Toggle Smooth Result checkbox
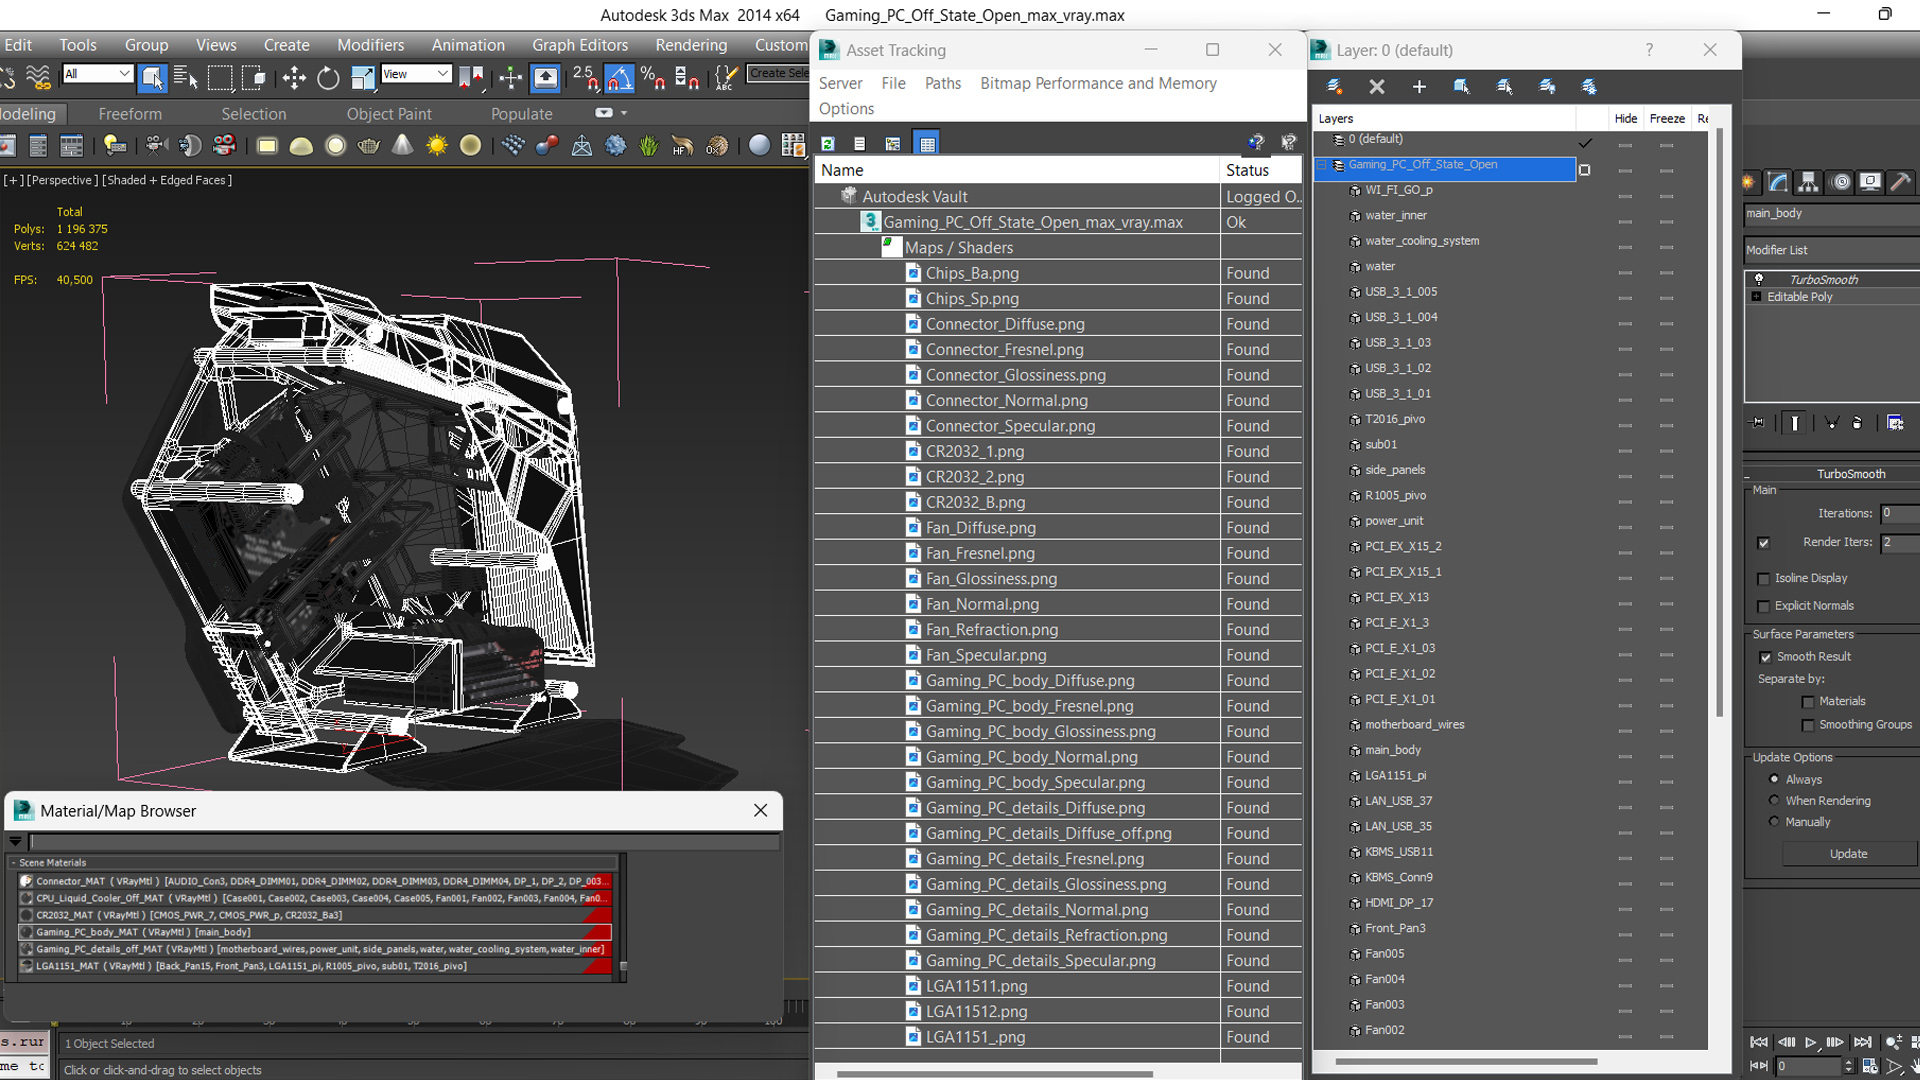1920x1080 pixels. (1766, 657)
